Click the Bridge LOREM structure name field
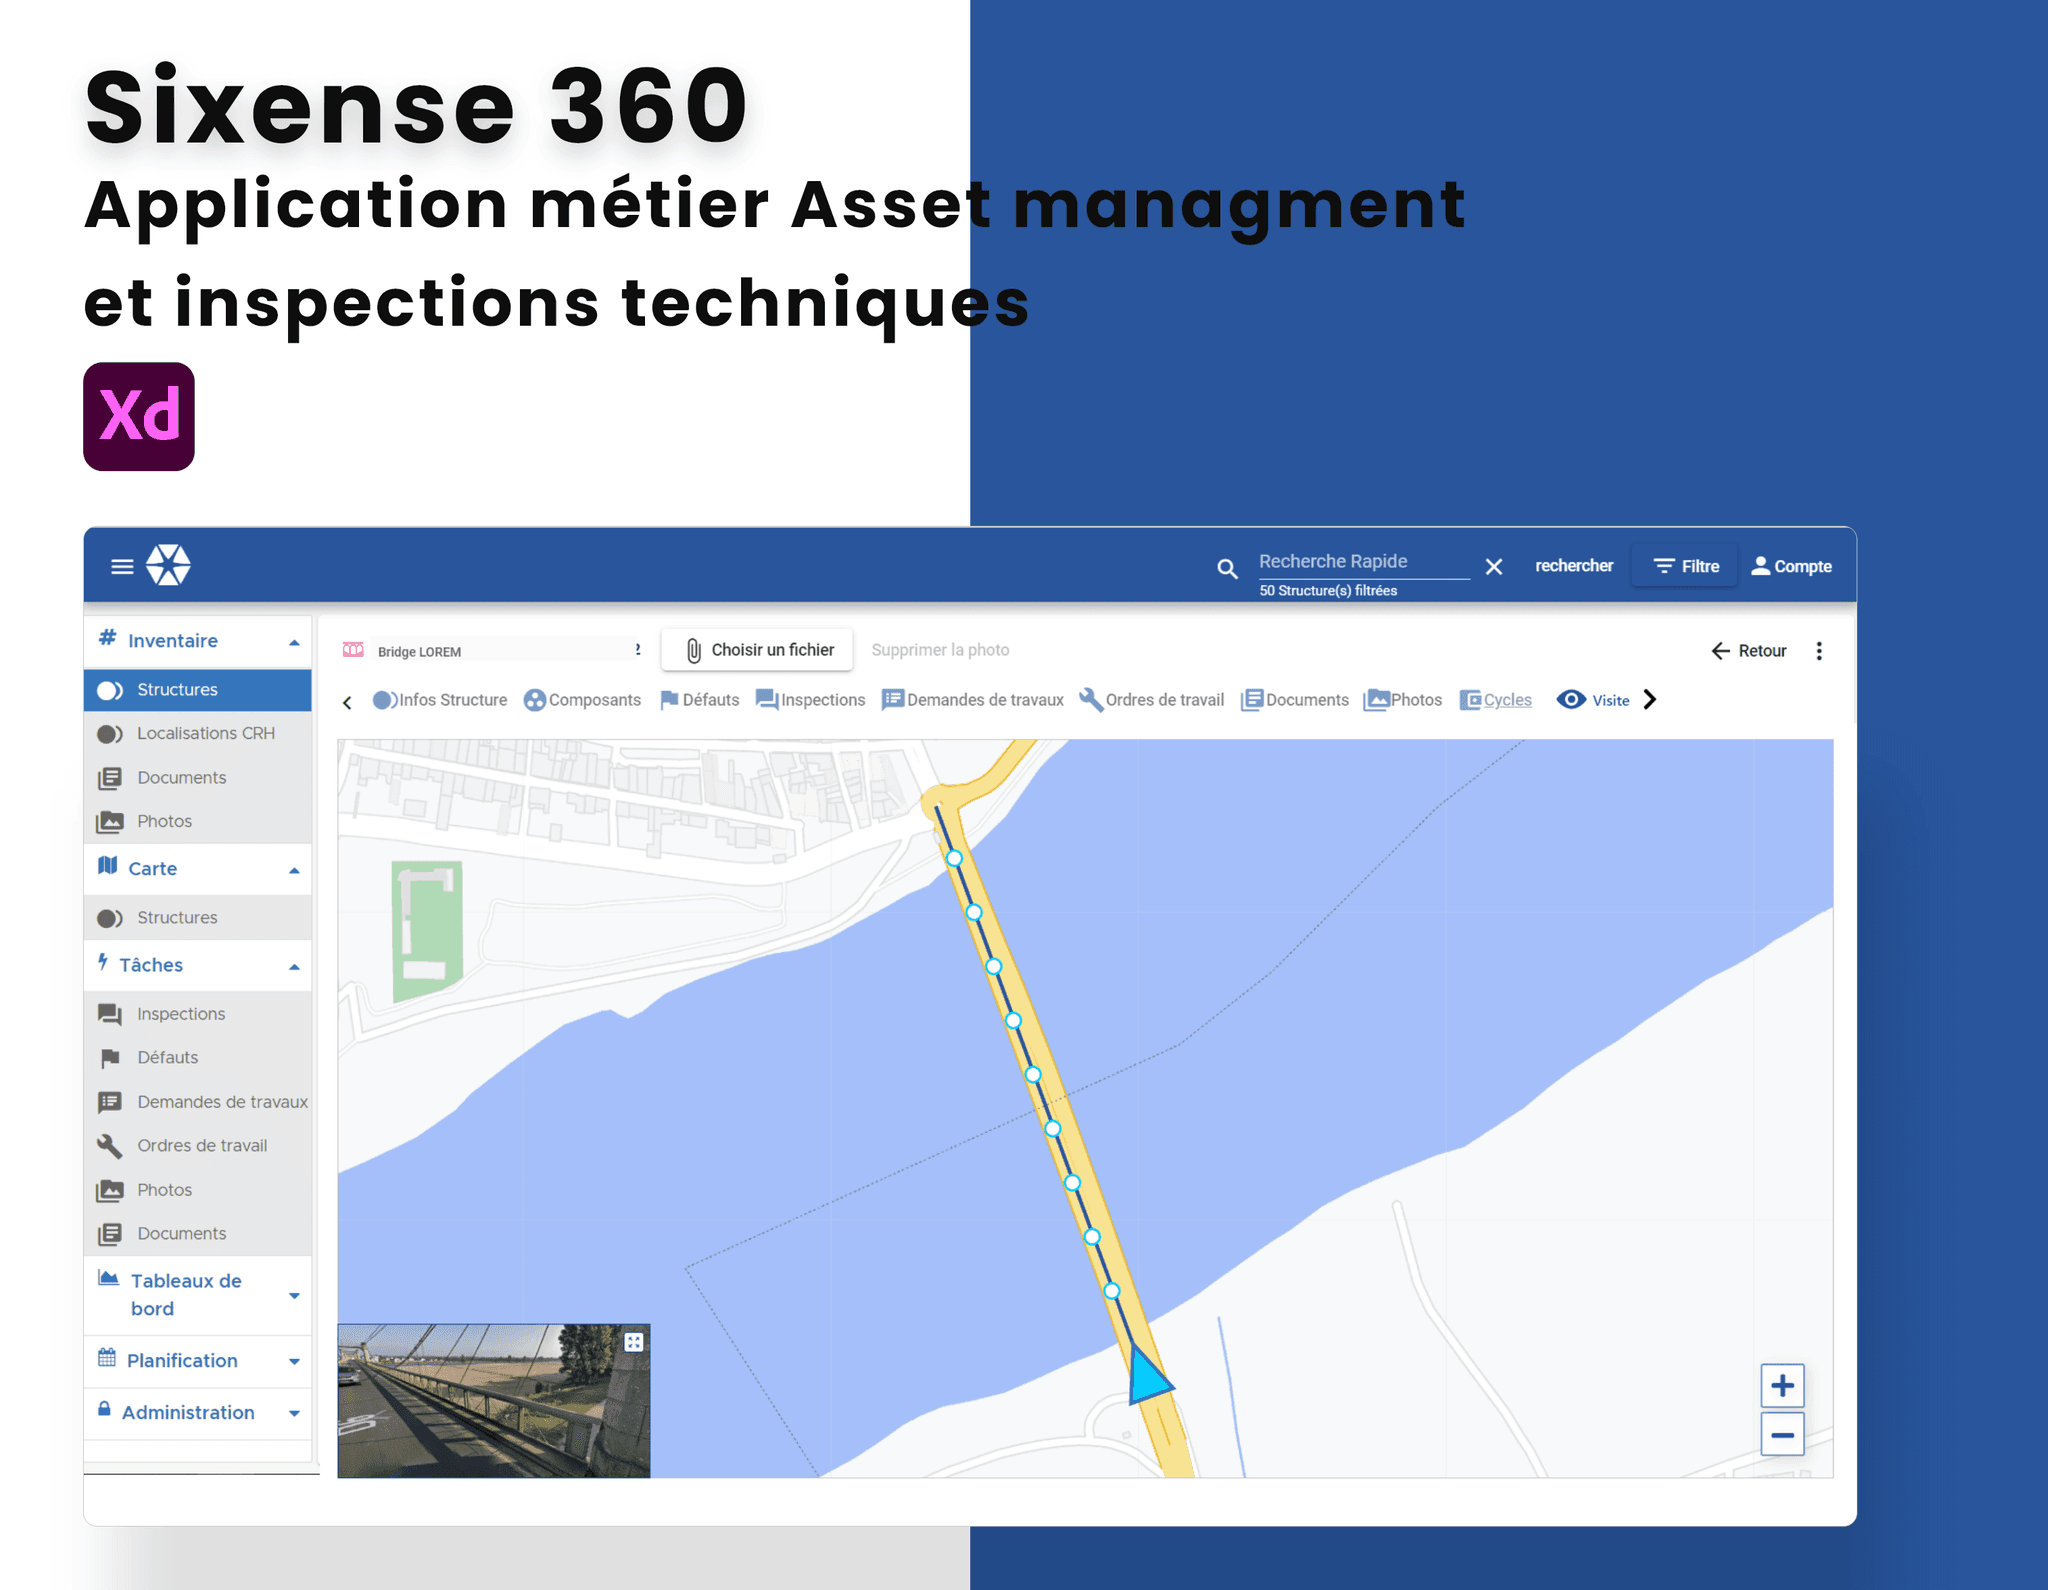 pyautogui.click(x=506, y=651)
